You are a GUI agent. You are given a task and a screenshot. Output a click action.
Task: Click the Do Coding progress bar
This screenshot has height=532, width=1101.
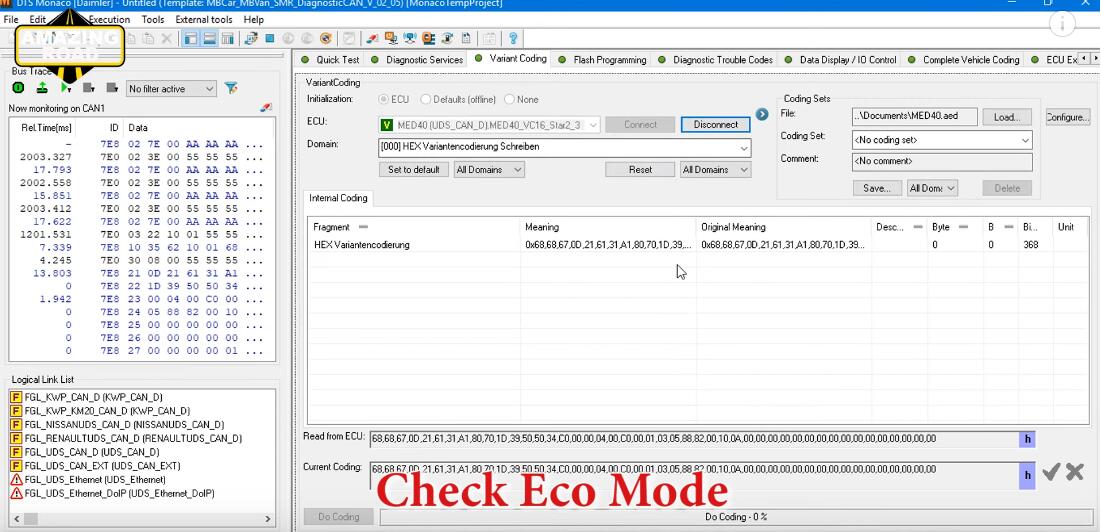[734, 517]
